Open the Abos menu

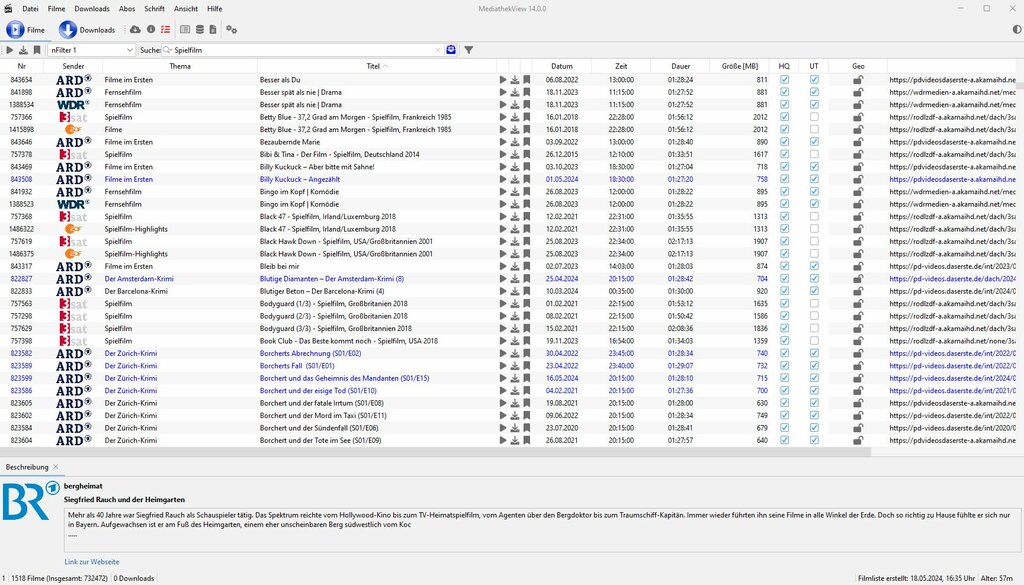coord(127,8)
